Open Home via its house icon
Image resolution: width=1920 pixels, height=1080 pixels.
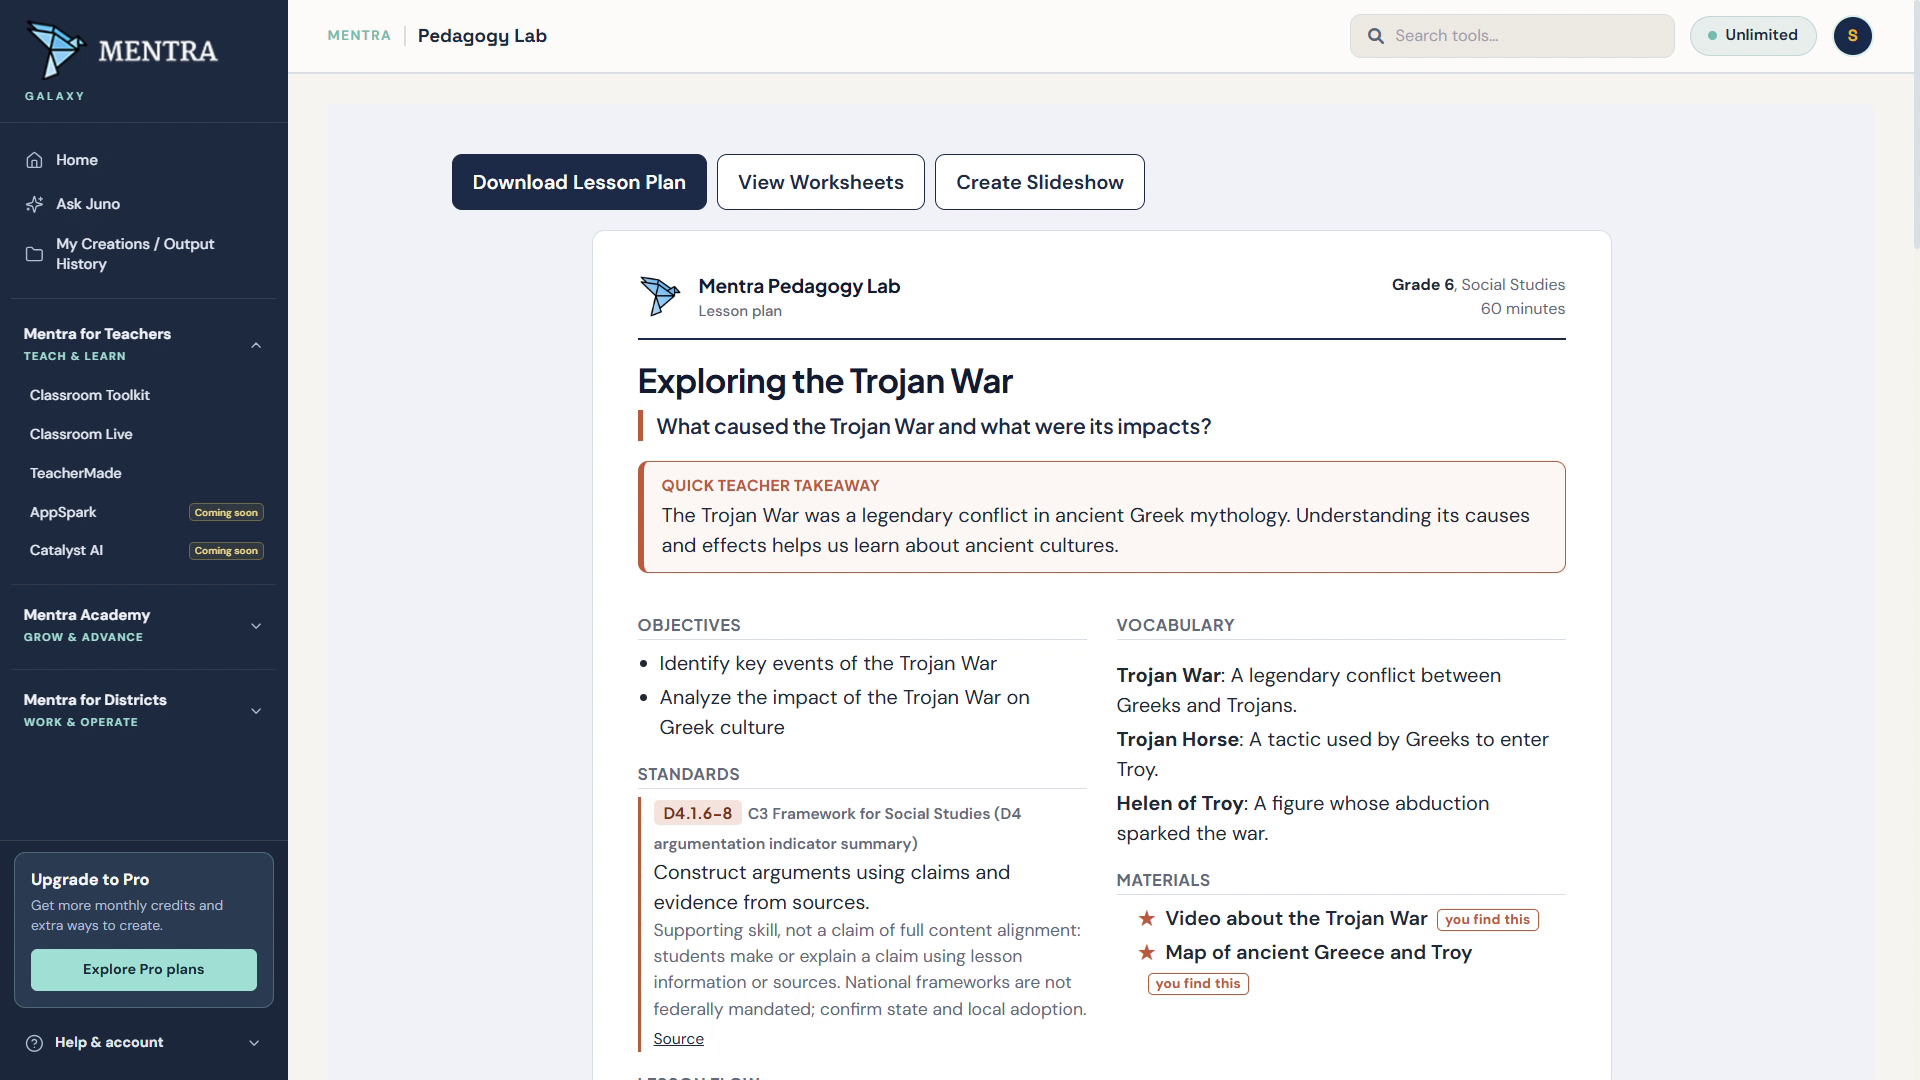[34, 160]
